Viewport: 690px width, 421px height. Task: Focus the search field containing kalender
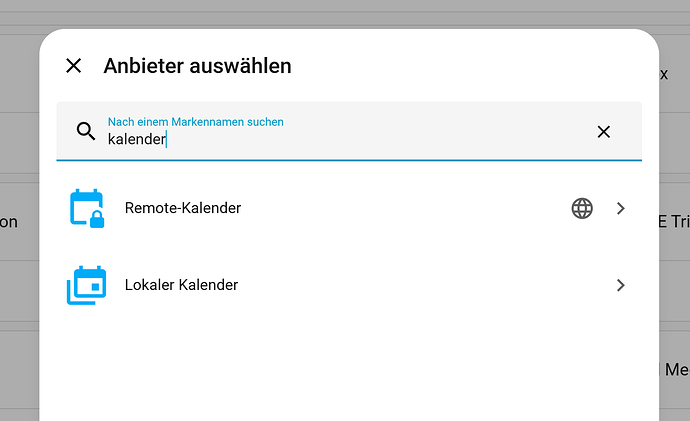(349, 132)
